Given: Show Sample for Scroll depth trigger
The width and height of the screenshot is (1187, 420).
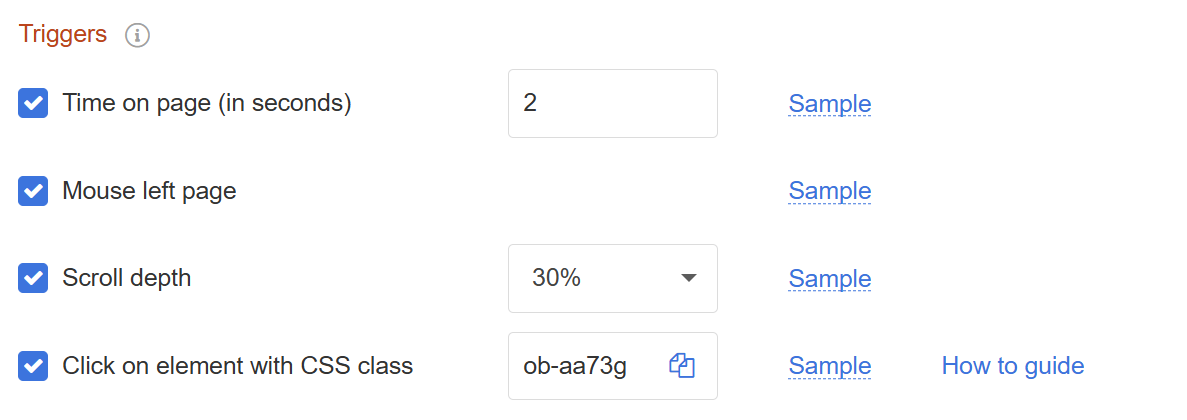Looking at the screenshot, I should coord(829,278).
